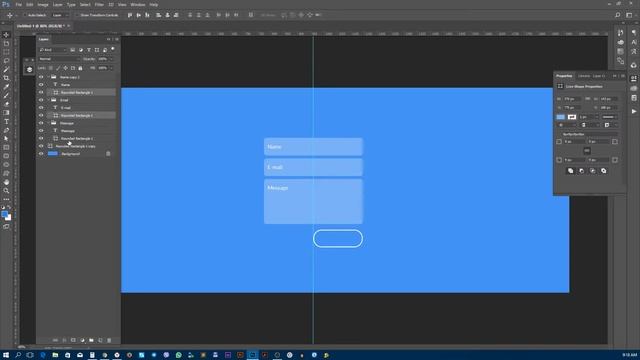Add a layer mask with mask icon
This screenshot has height=360, width=640.
(x=73, y=340)
